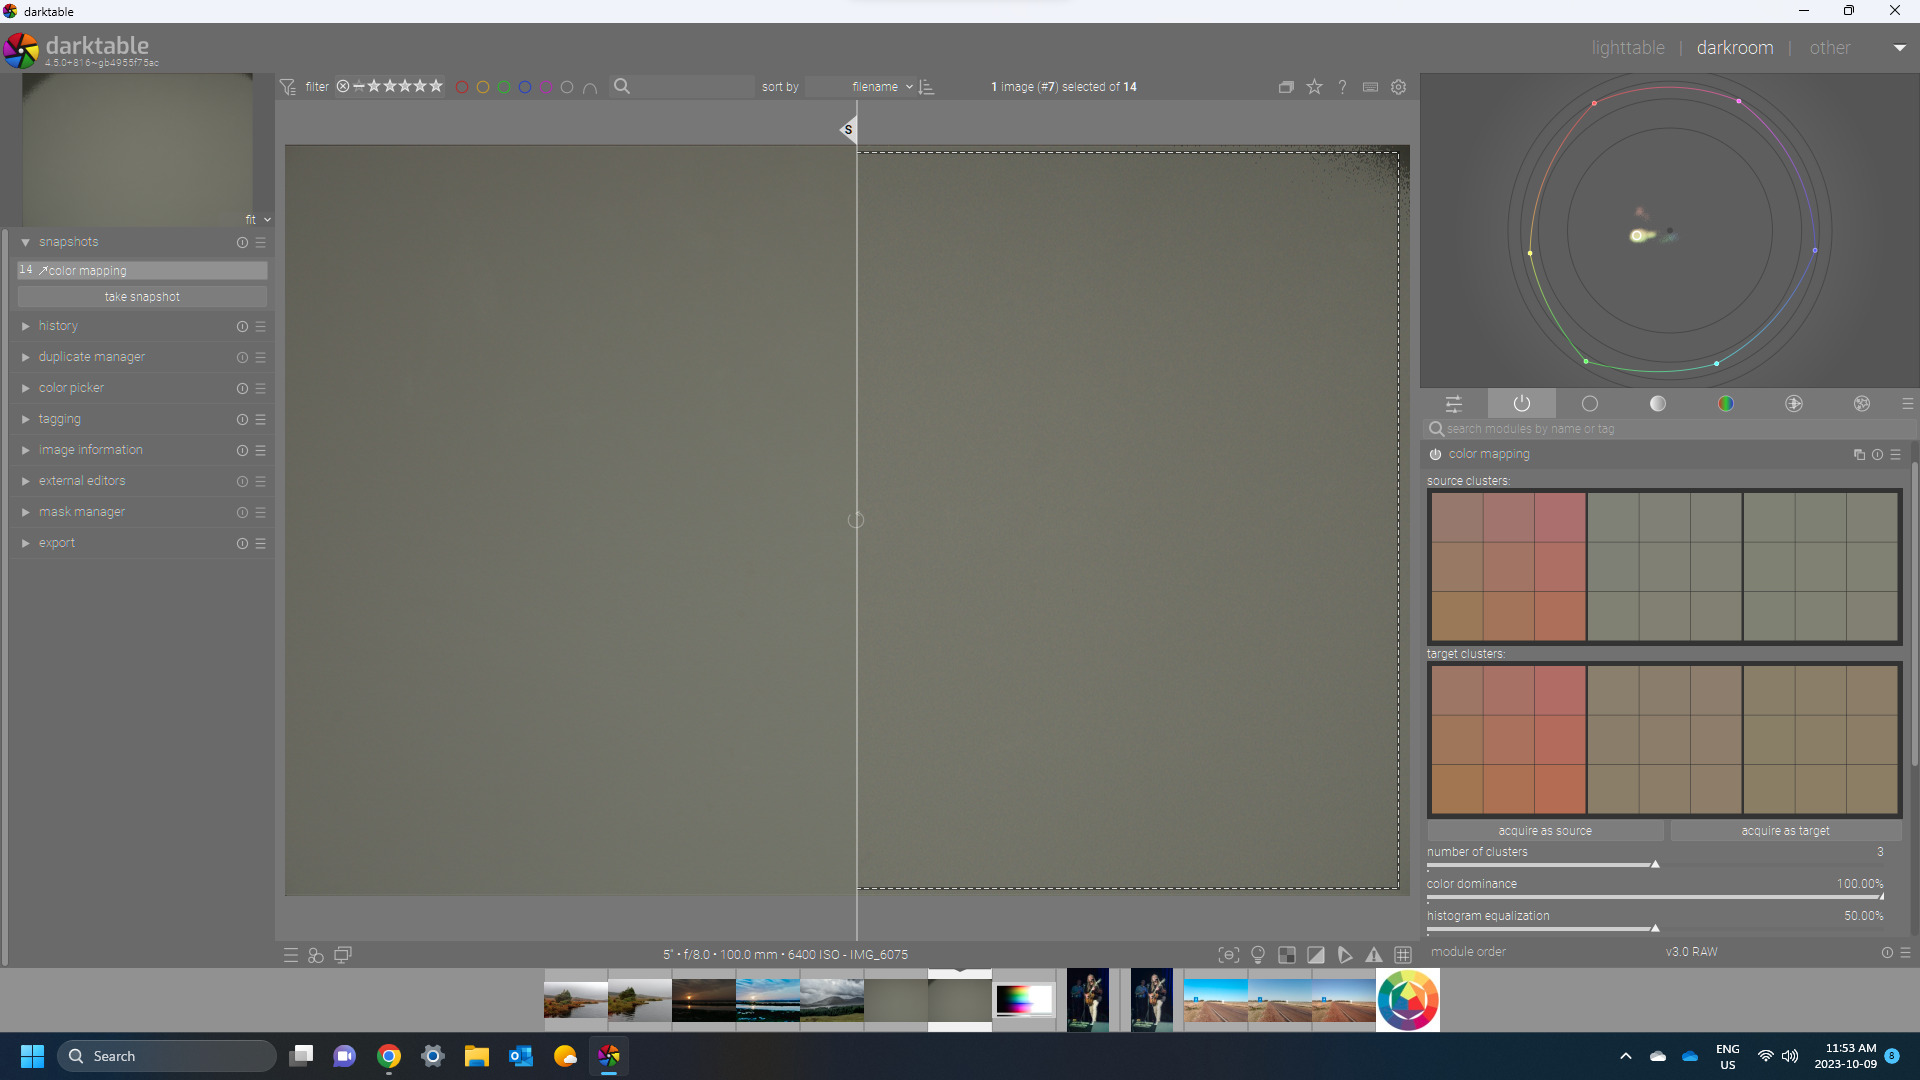Click the take snapshot button
The image size is (1920, 1080).
(142, 297)
